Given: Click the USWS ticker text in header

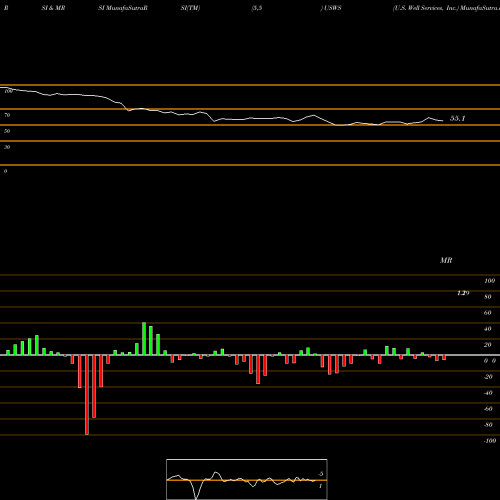Looking at the screenshot, I should pyautogui.click(x=332, y=8).
